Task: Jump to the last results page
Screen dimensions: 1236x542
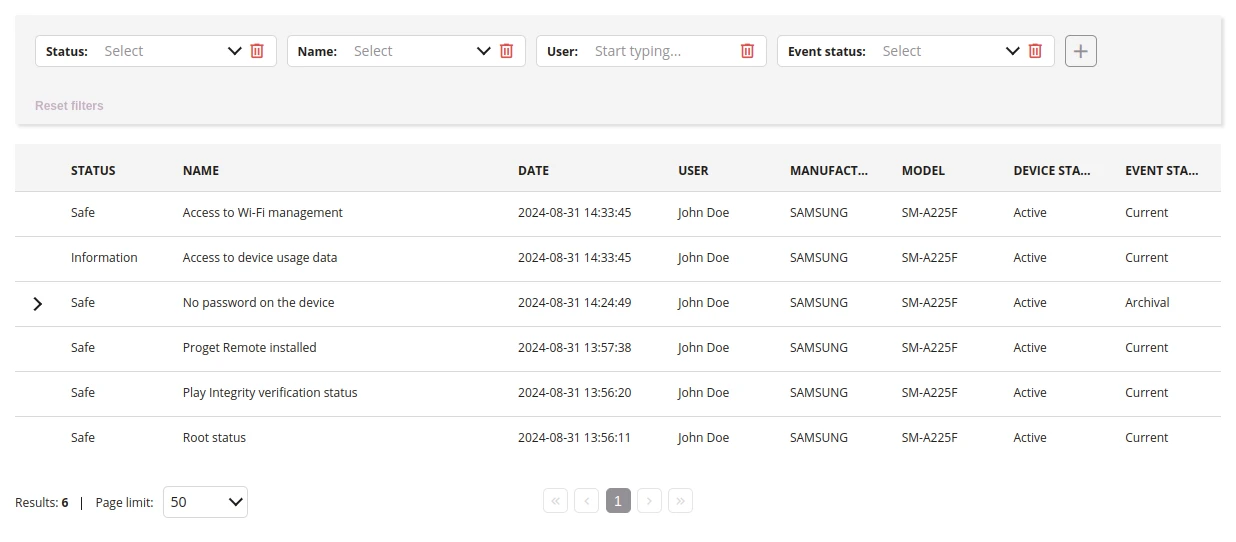Action: [680, 501]
